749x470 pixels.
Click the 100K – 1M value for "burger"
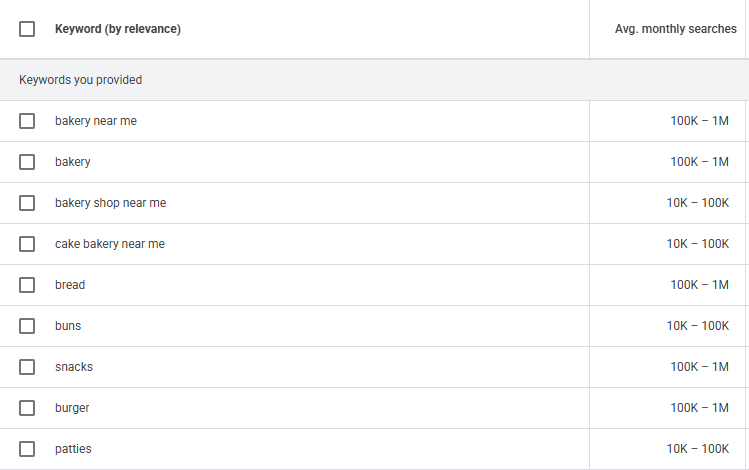point(699,408)
